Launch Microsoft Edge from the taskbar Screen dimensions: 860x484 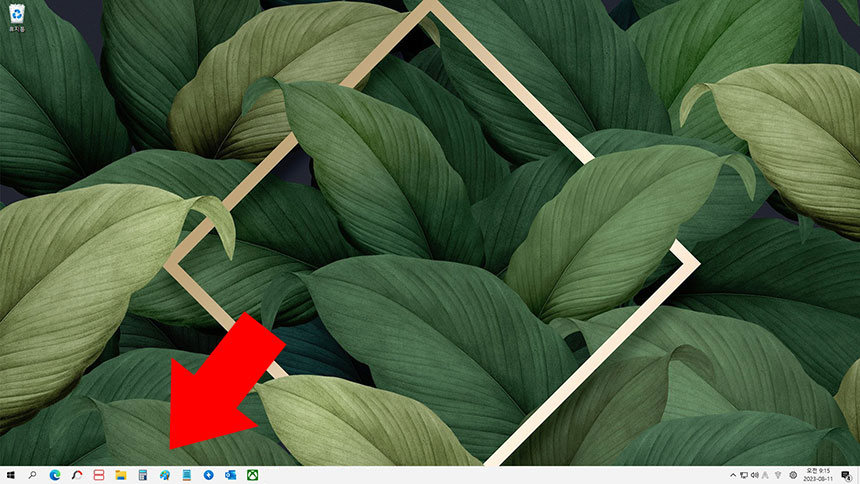55,475
